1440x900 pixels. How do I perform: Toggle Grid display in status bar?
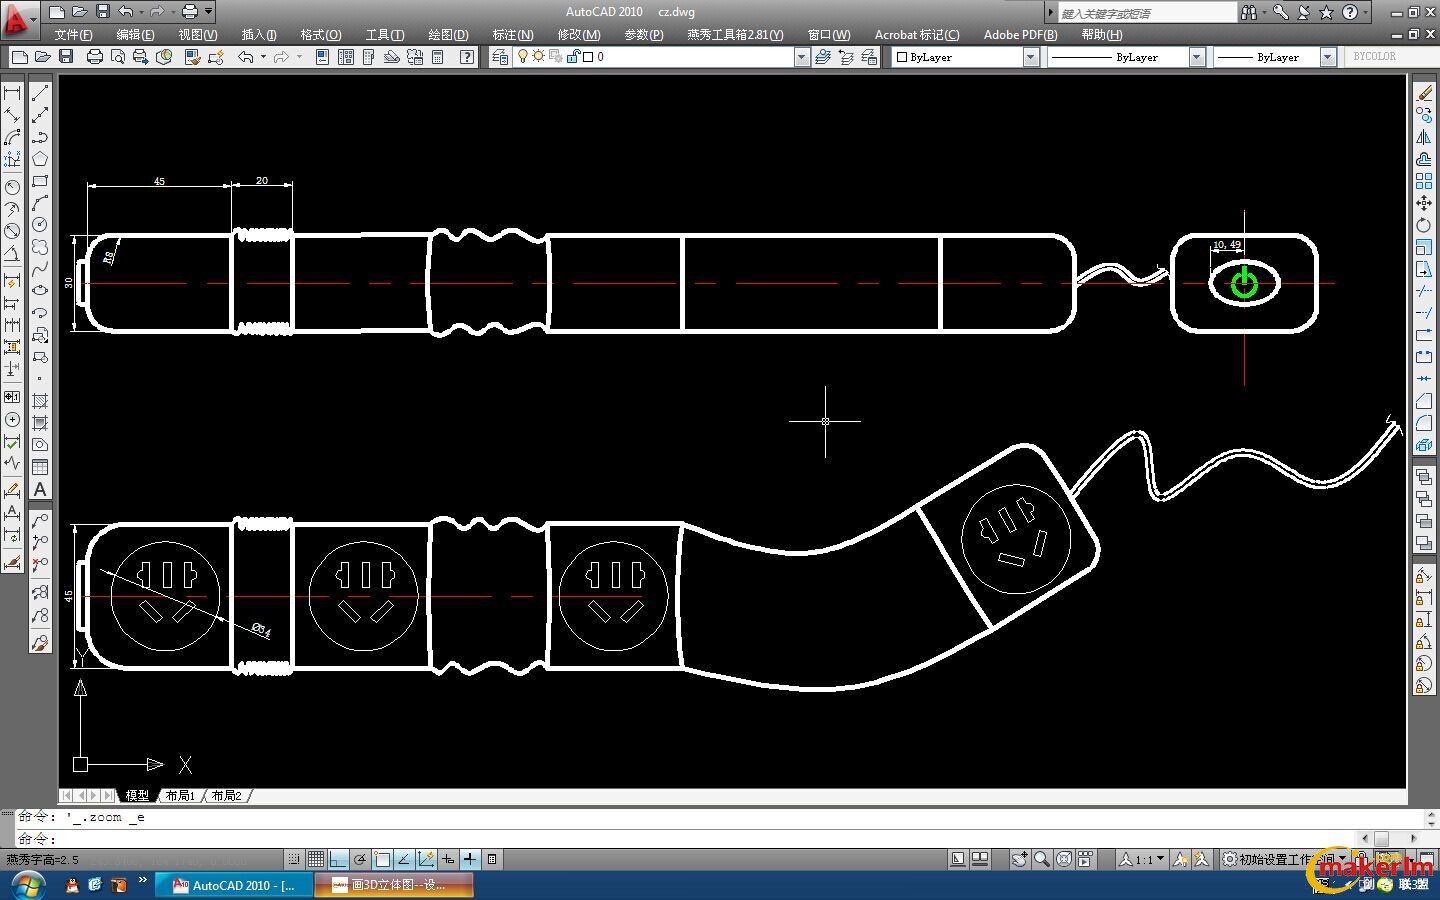[x=316, y=859]
